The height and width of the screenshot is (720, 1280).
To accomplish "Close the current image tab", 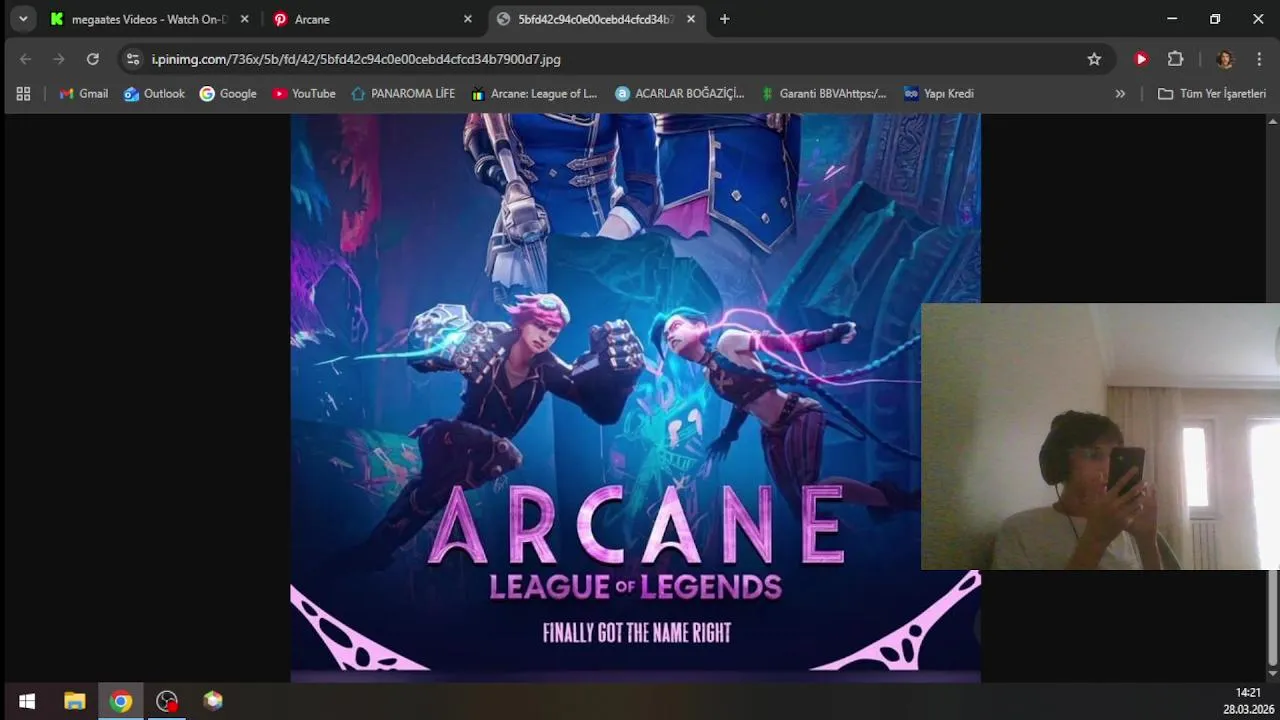I will [691, 19].
